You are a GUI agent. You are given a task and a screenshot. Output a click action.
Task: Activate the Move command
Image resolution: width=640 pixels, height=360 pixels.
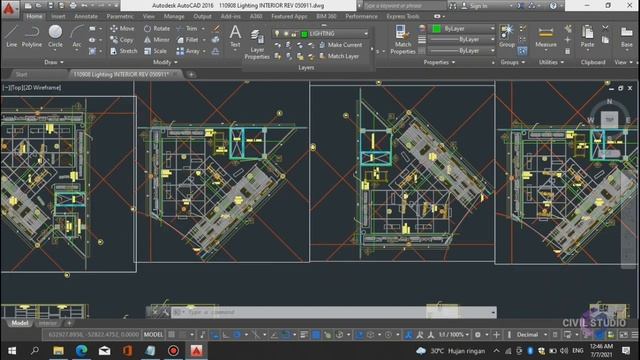pos(122,28)
